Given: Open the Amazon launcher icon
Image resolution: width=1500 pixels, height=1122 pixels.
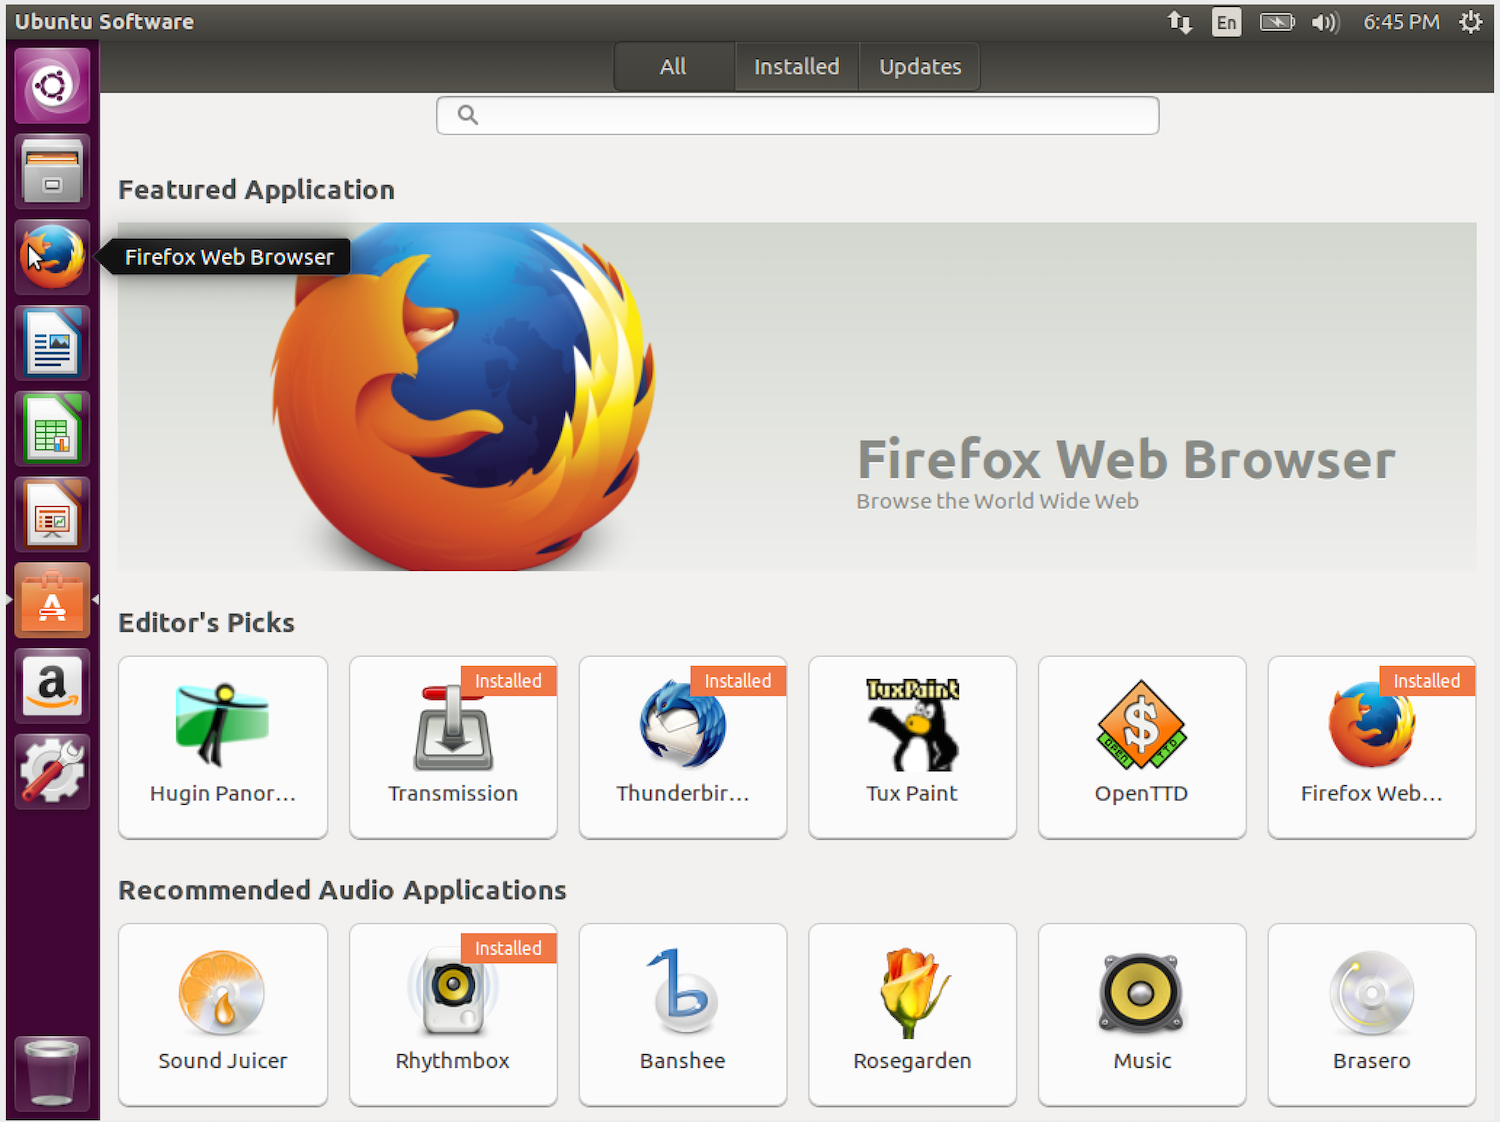Looking at the screenshot, I should 52,686.
